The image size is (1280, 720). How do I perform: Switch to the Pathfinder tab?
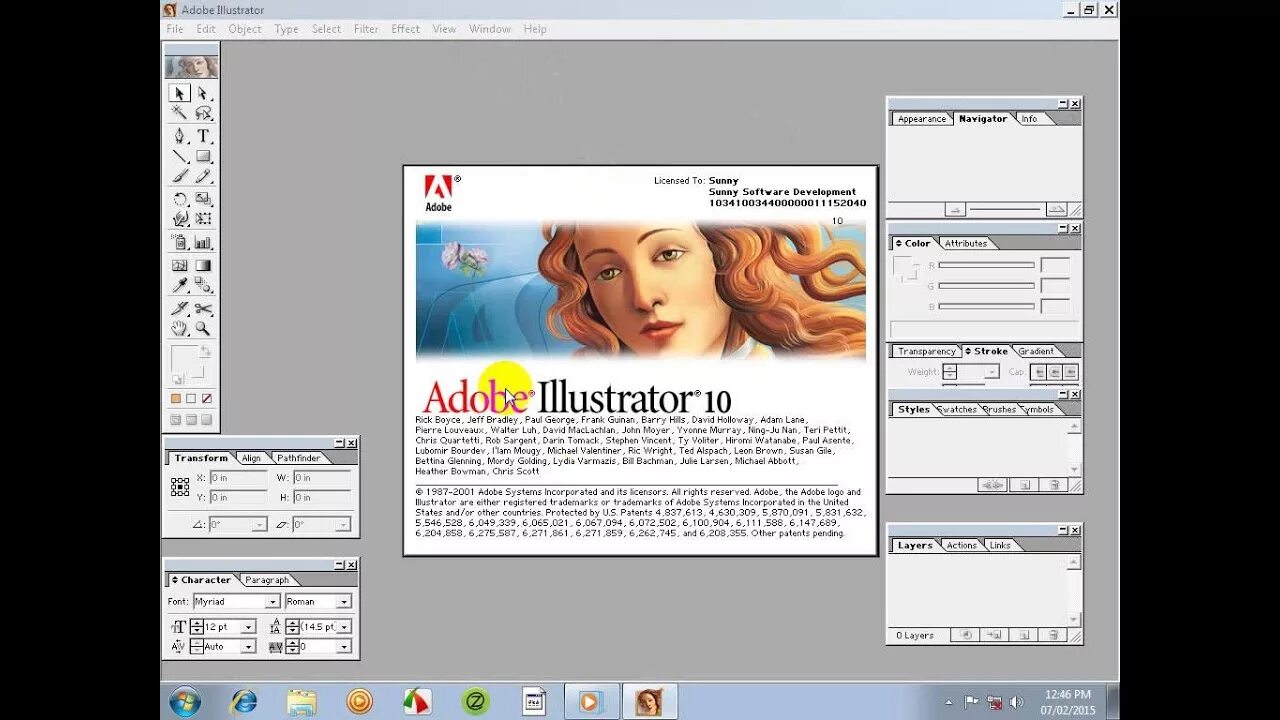(298, 458)
